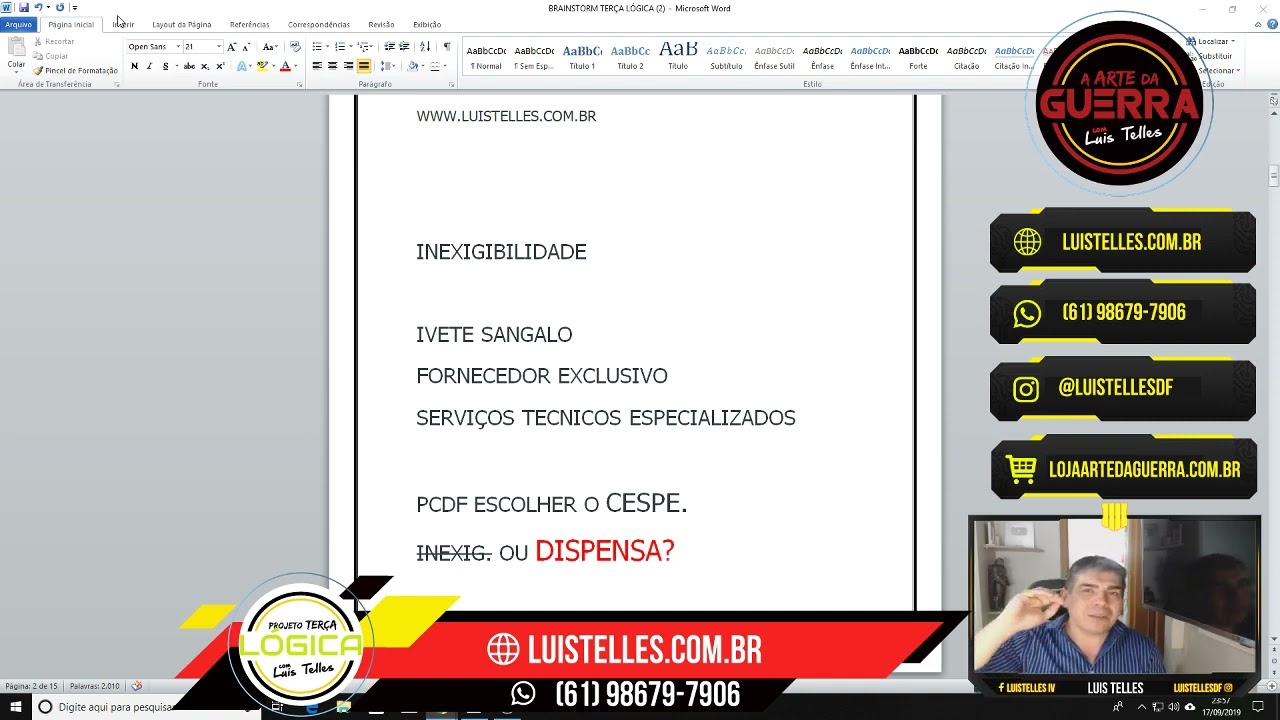Undo the last action

pyautogui.click(x=38, y=8)
